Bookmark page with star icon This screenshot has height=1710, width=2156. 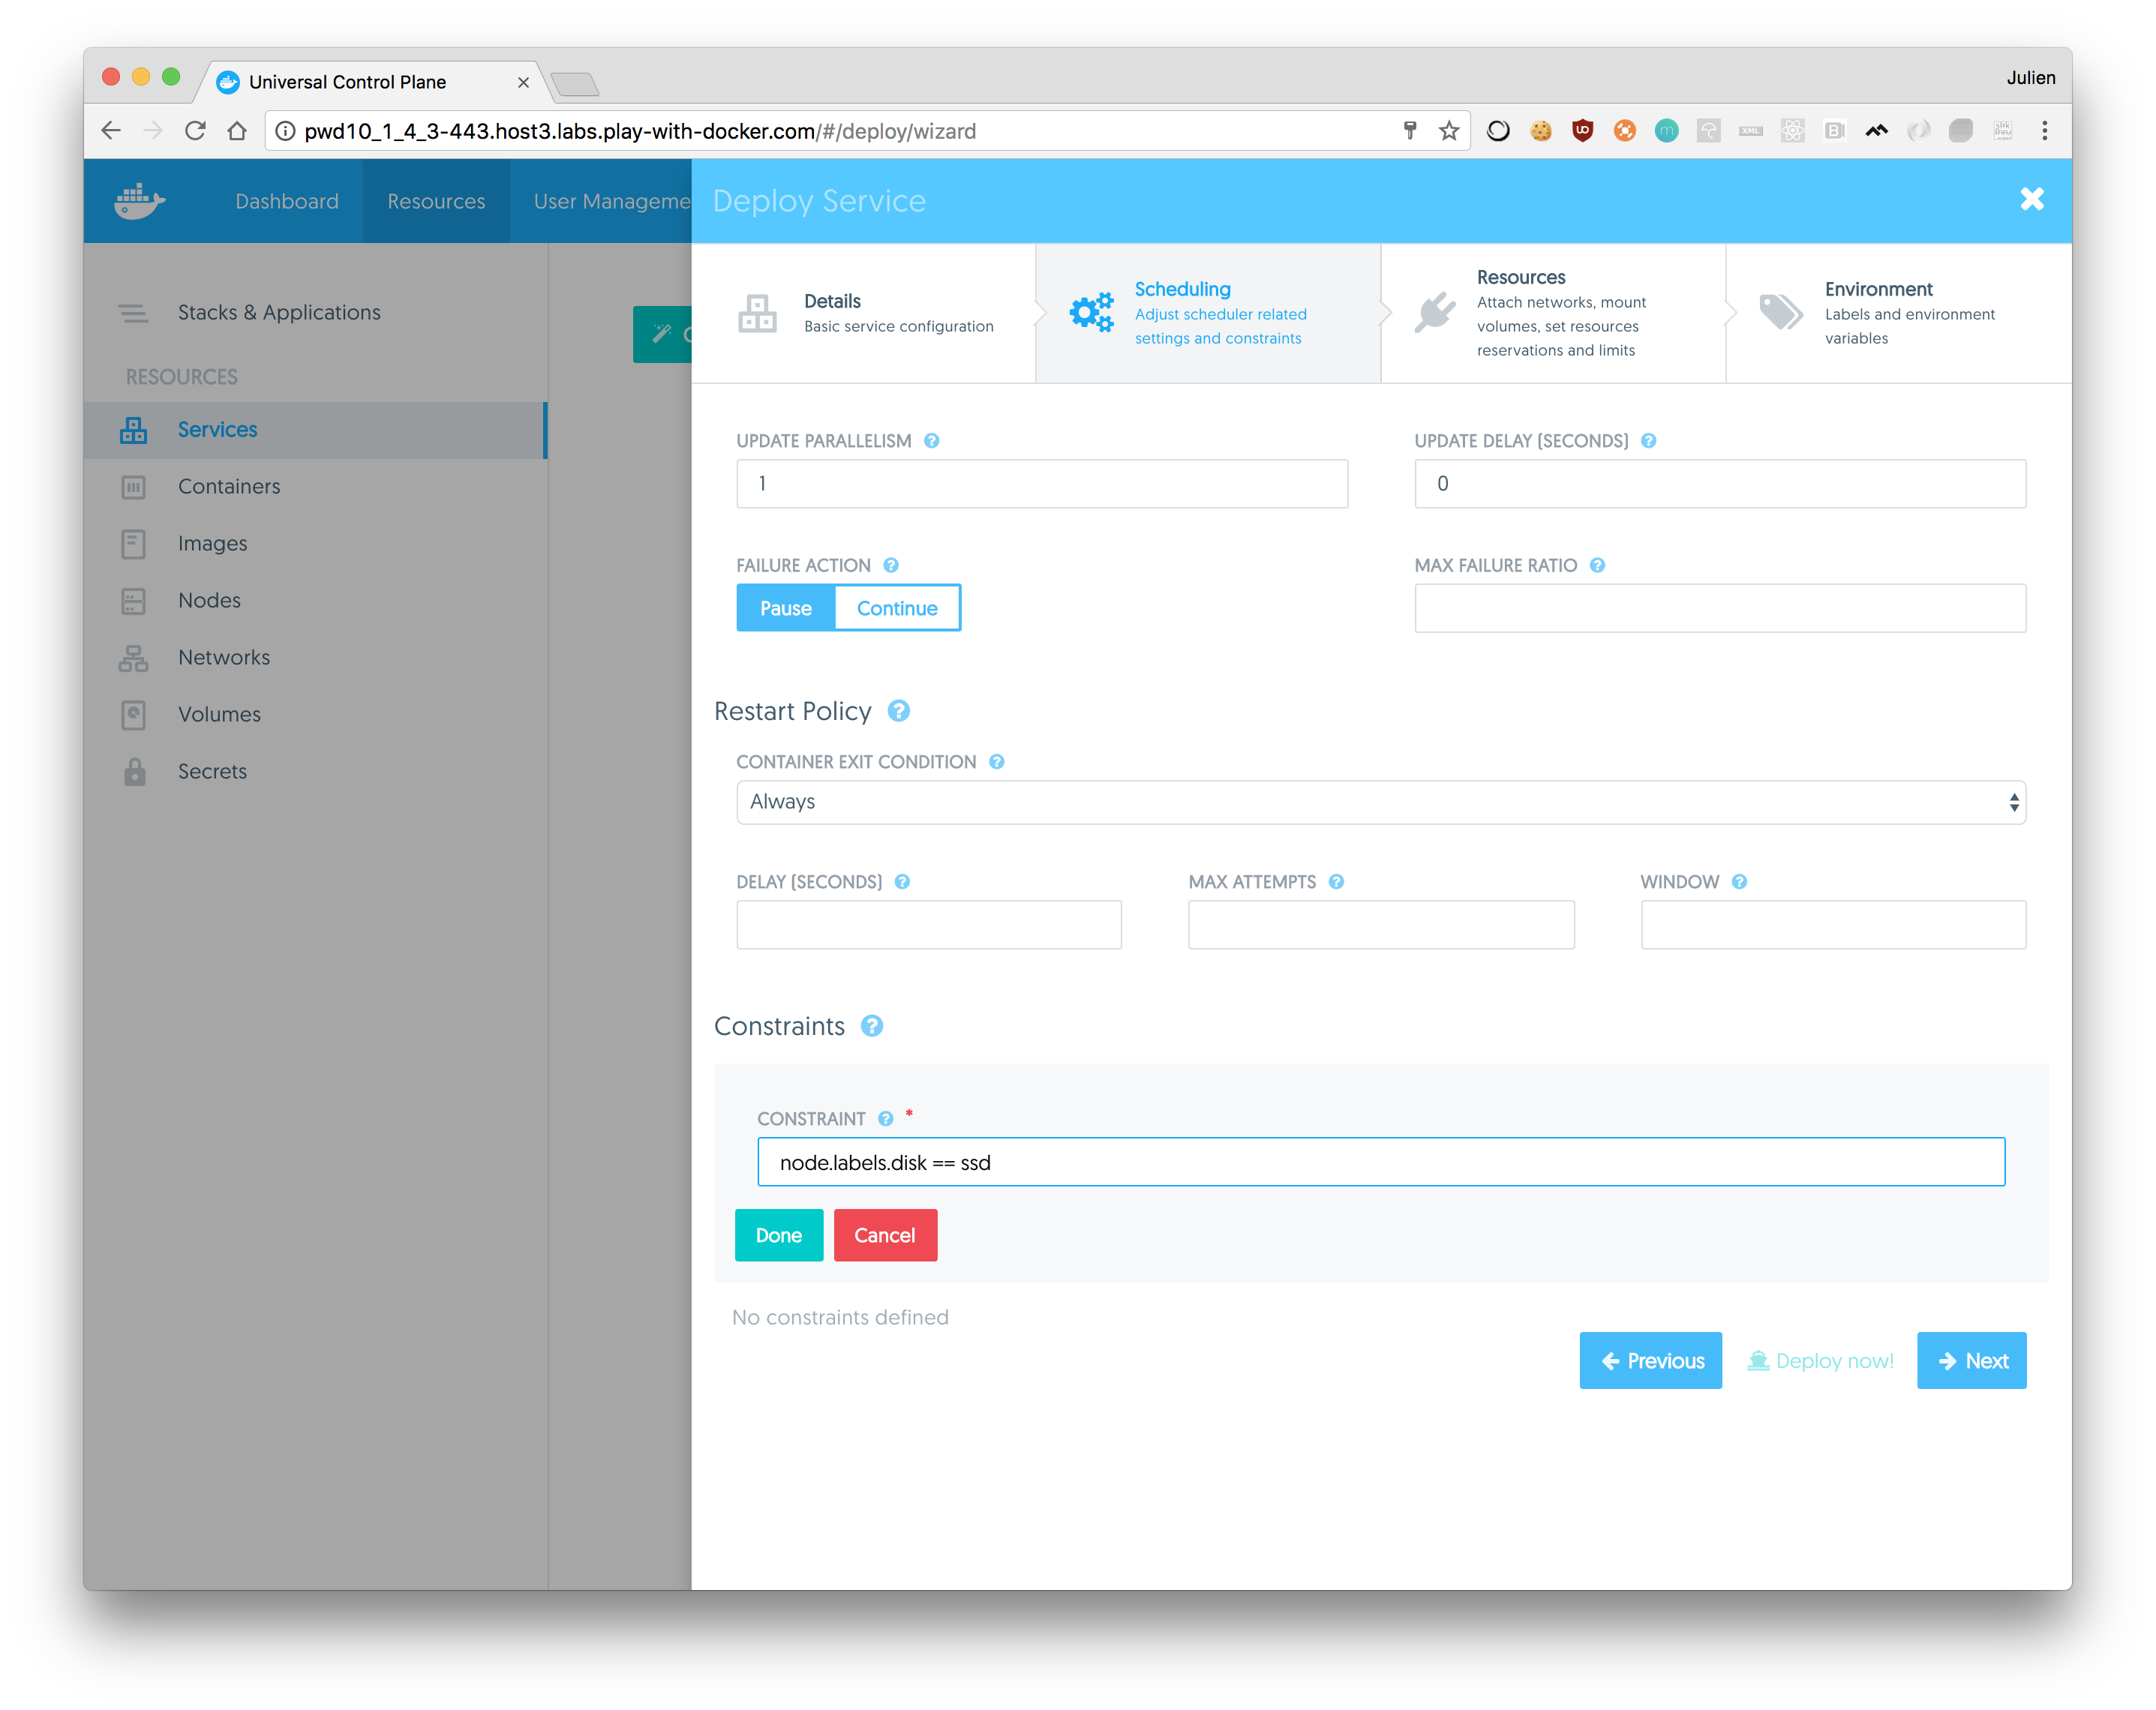click(1448, 131)
